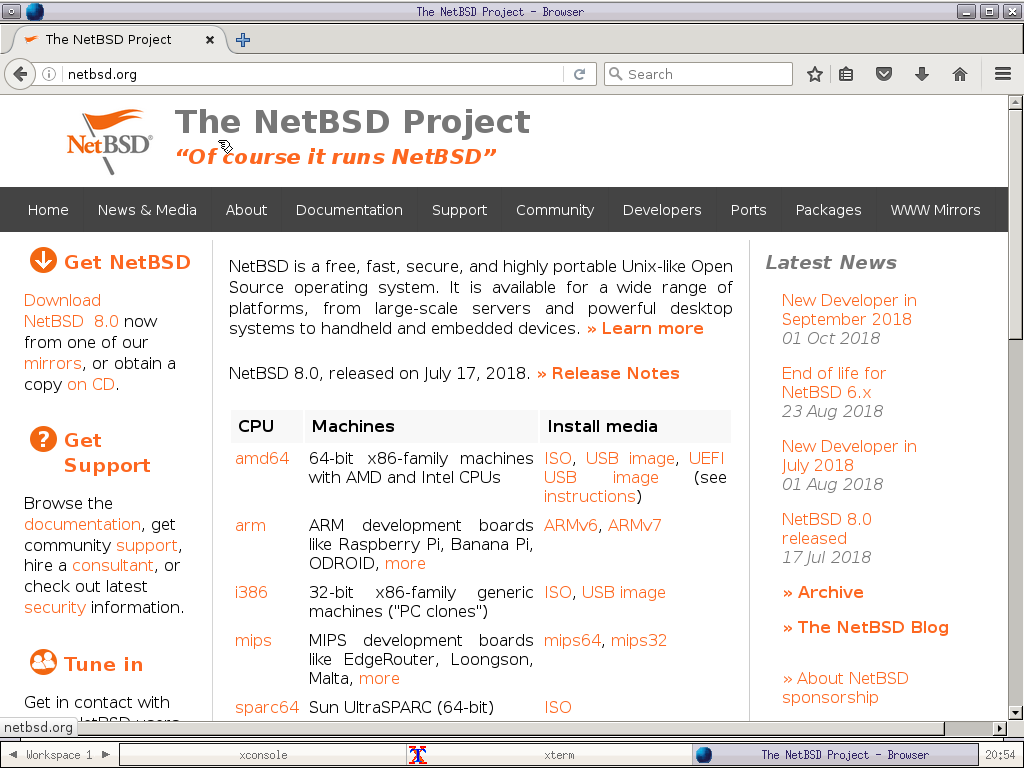Click the Tune in people icon

(43, 662)
